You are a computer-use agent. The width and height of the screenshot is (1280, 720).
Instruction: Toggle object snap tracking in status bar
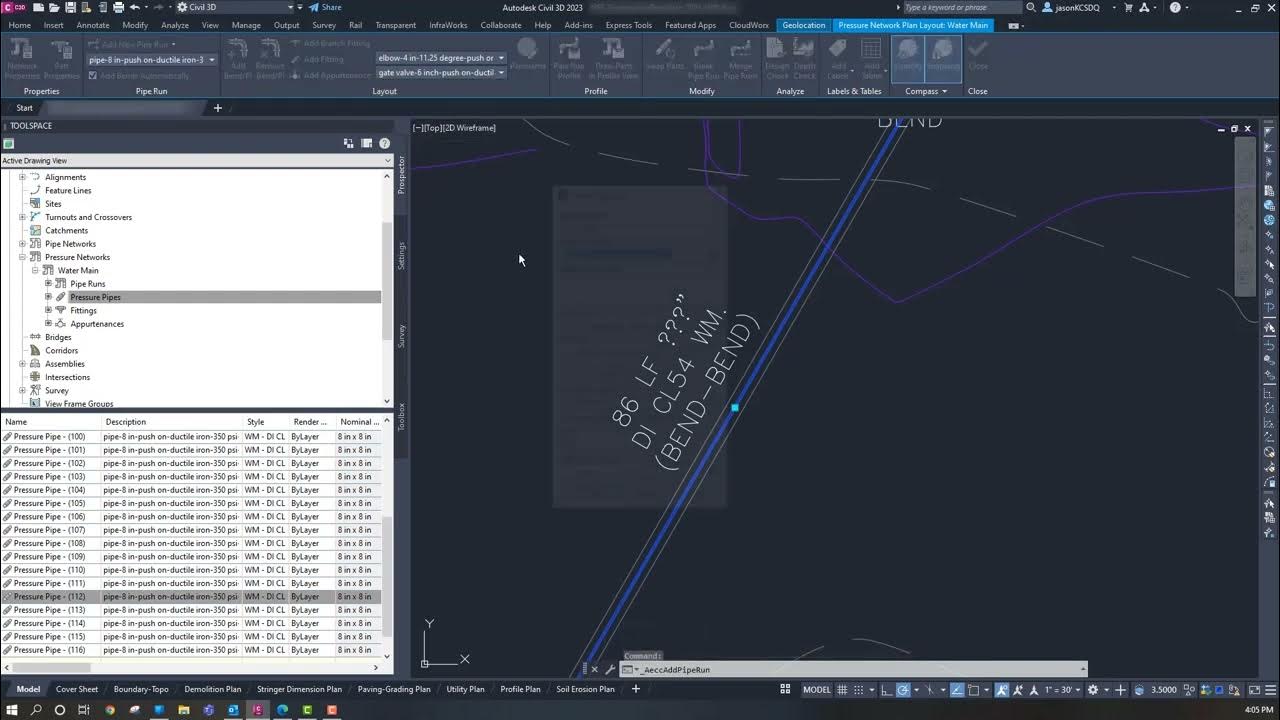[x=957, y=690]
